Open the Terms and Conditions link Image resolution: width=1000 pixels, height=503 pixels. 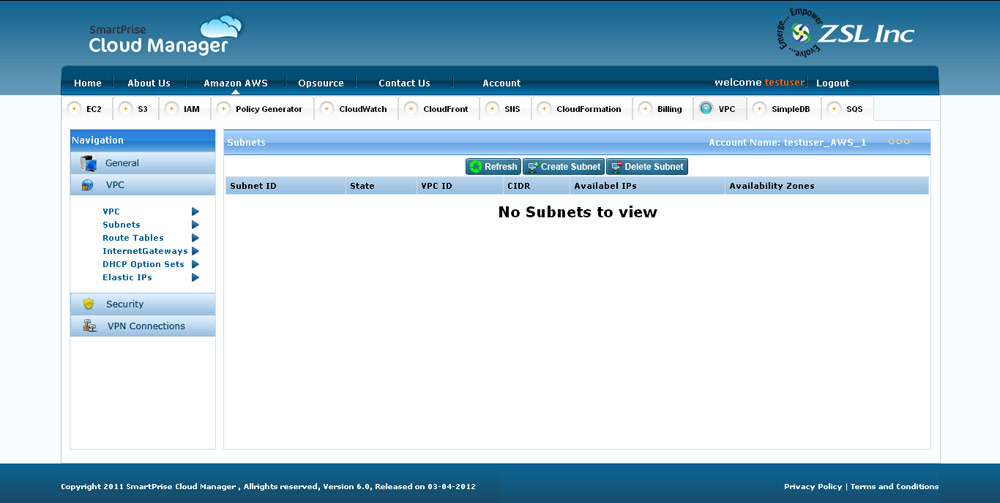pyautogui.click(x=894, y=486)
